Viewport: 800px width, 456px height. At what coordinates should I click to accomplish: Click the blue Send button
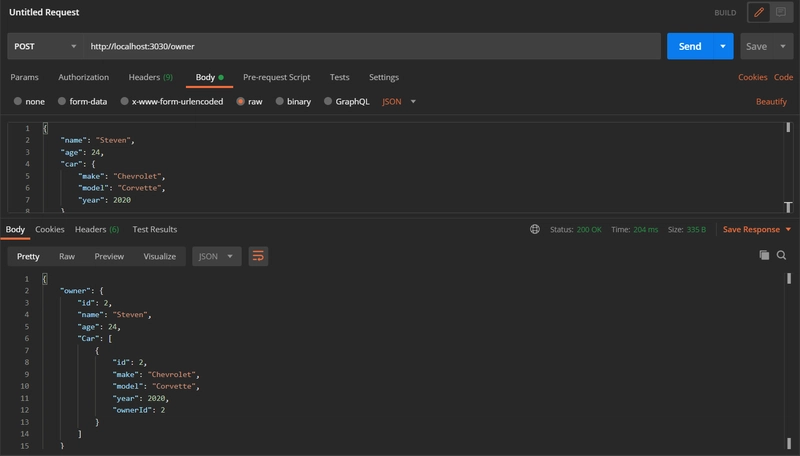pyautogui.click(x=690, y=46)
